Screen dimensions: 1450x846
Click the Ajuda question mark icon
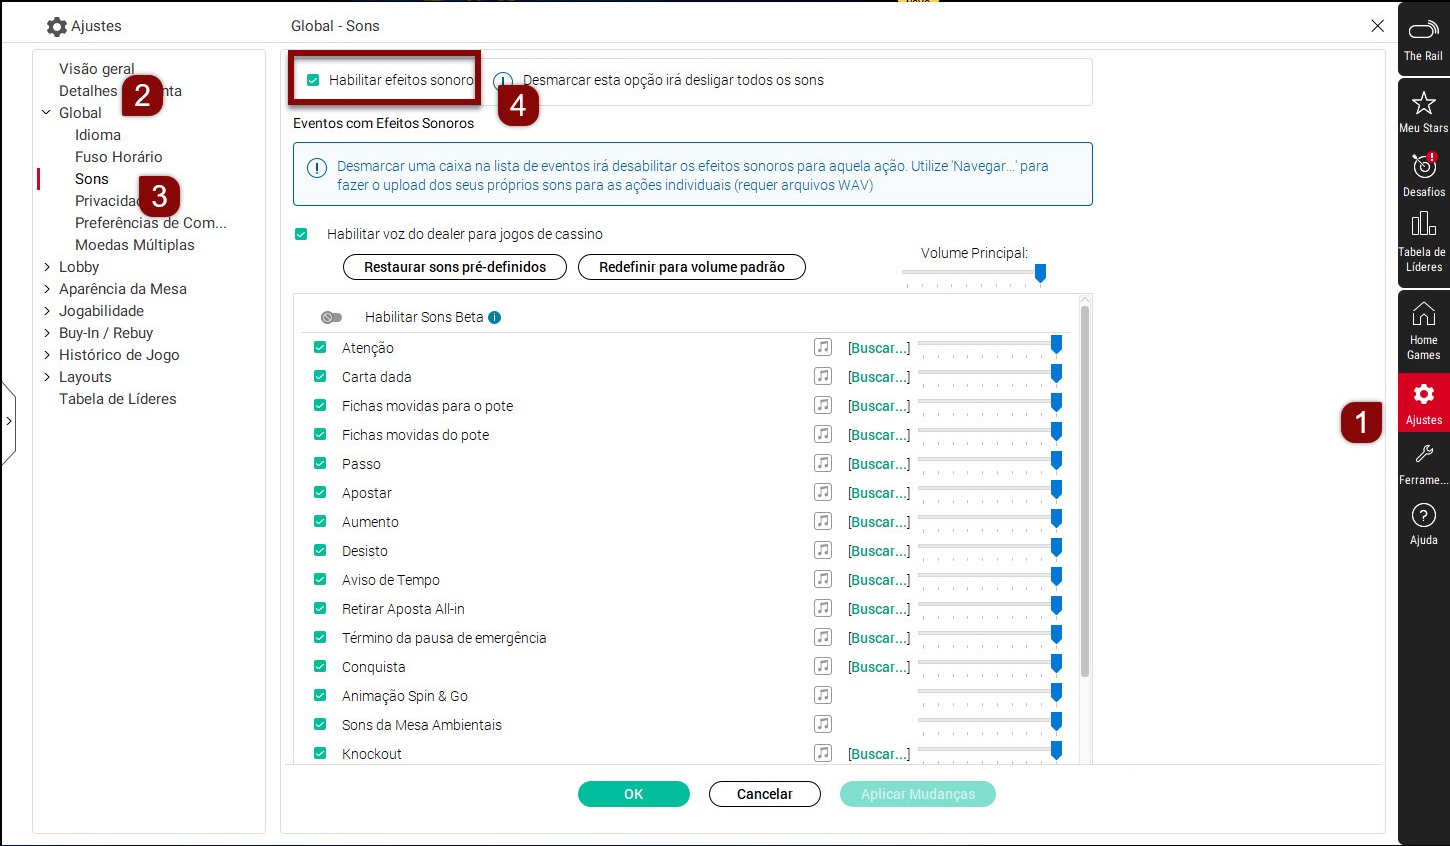click(1423, 516)
